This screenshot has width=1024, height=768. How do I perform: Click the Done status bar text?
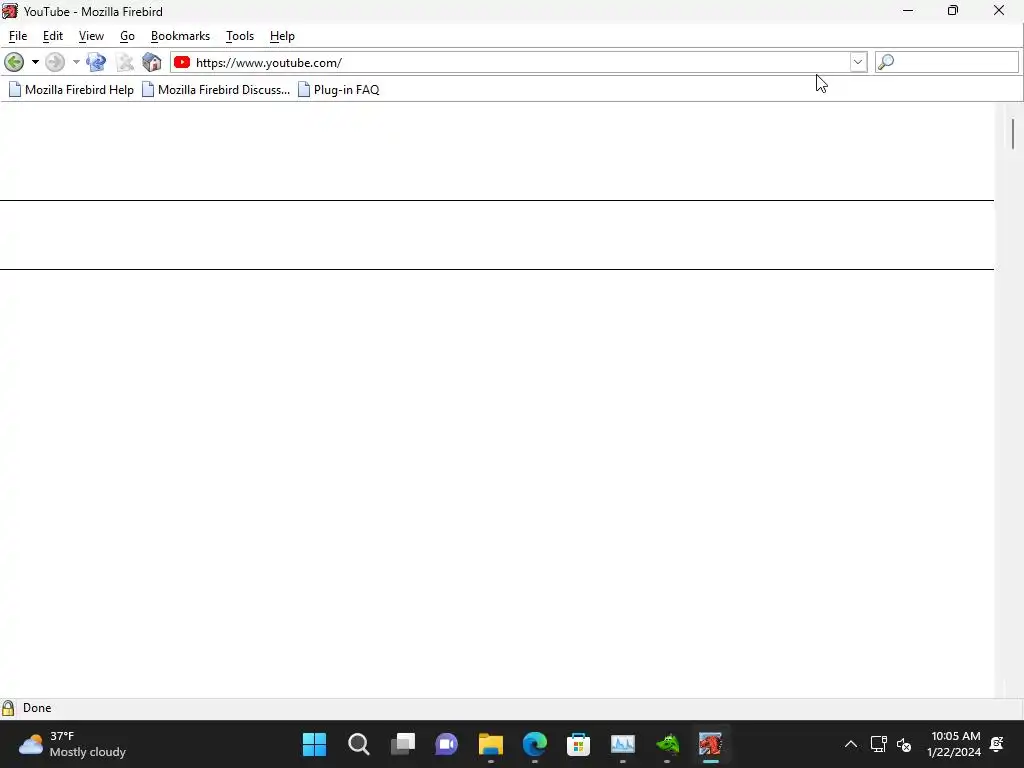[x=37, y=708]
